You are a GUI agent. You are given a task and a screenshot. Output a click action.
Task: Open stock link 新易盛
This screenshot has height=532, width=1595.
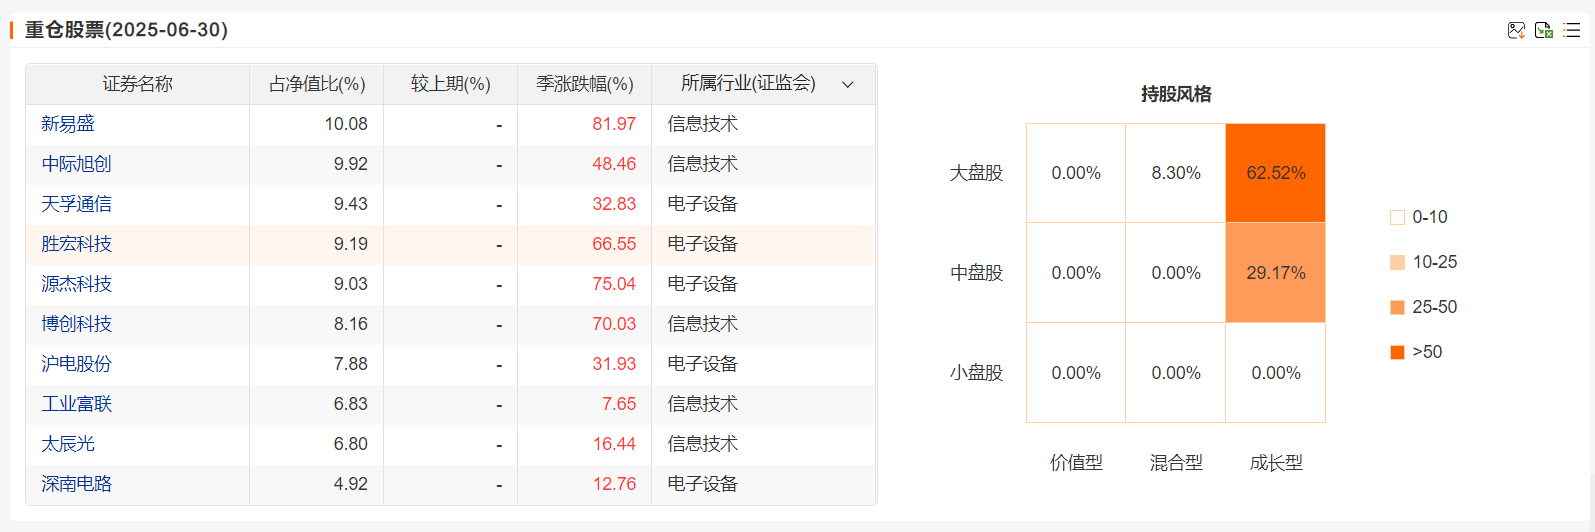(x=68, y=124)
